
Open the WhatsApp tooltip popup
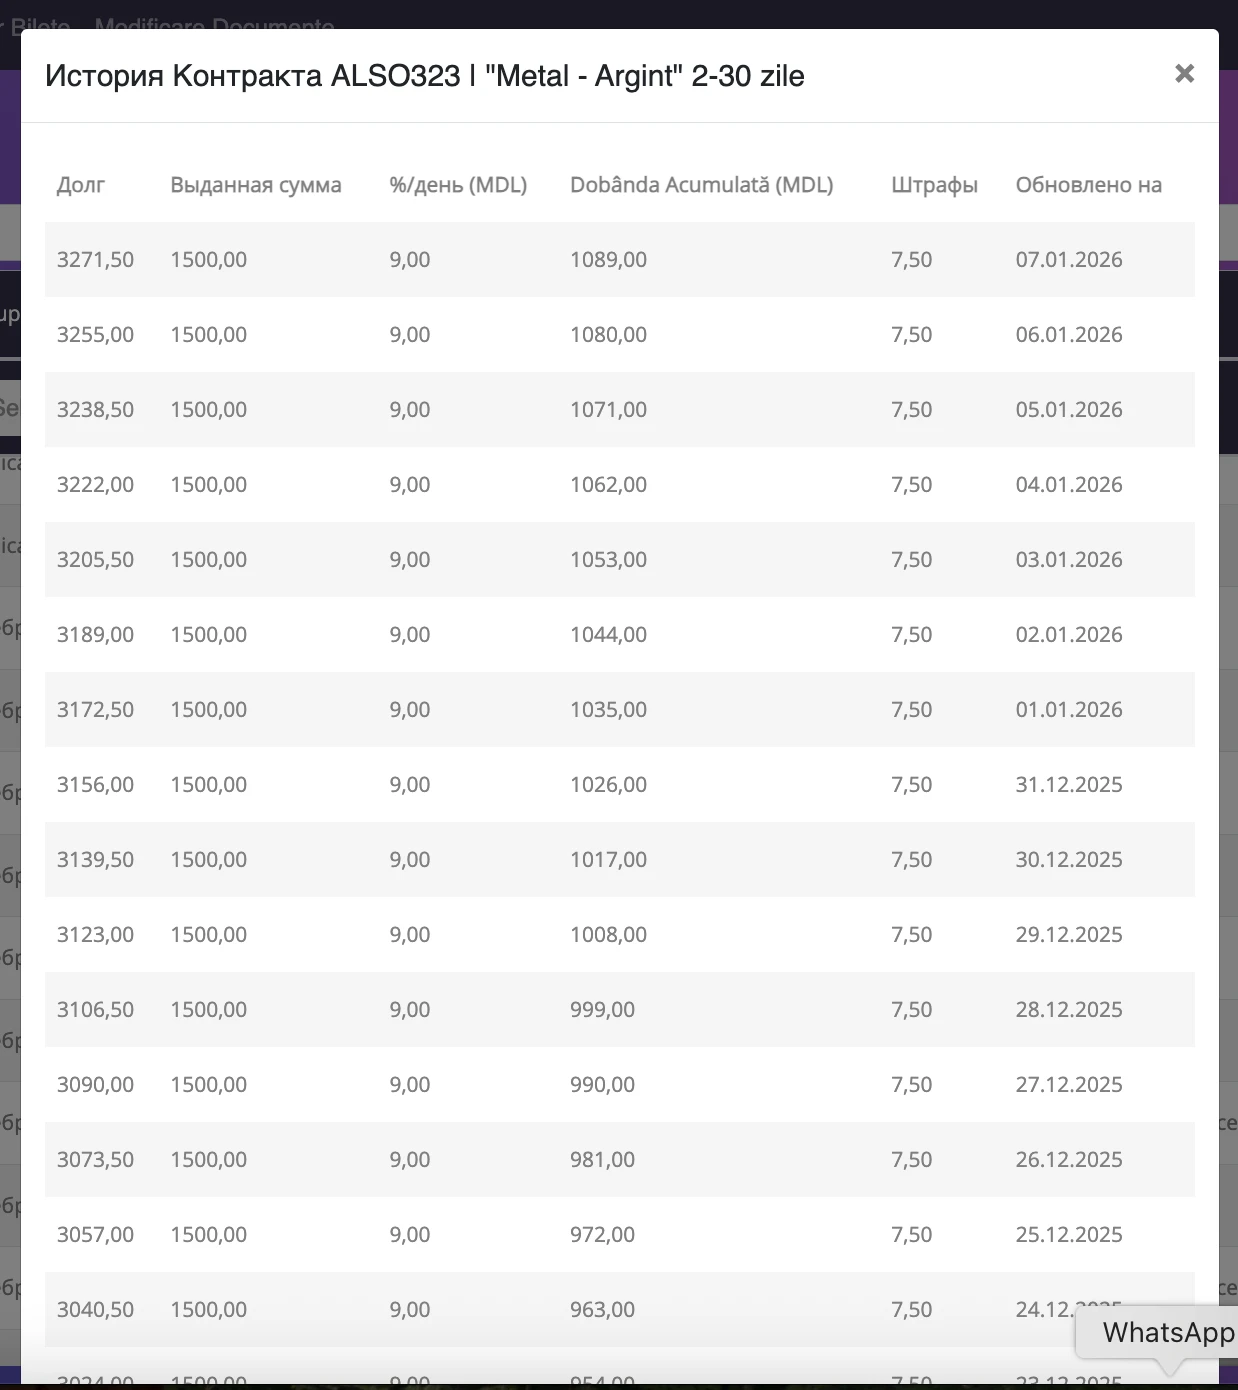pos(1167,1333)
